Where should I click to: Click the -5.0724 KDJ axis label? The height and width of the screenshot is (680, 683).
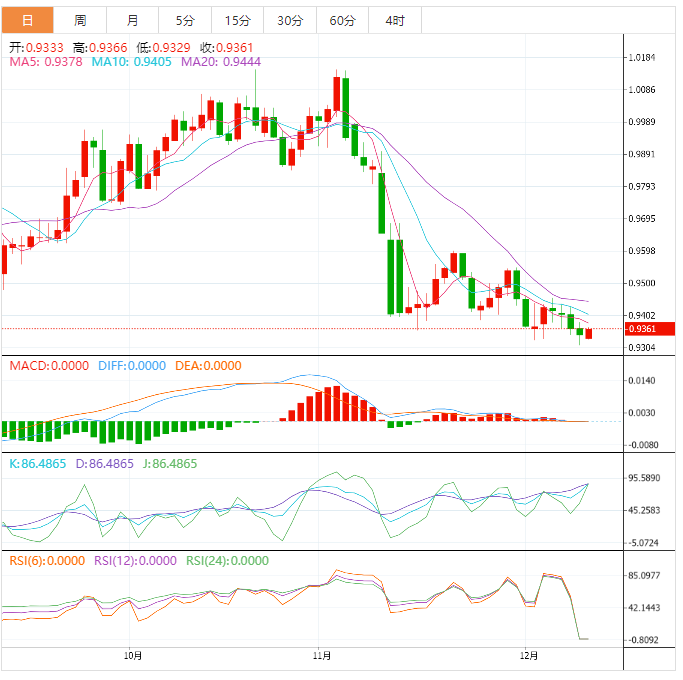coord(644,543)
